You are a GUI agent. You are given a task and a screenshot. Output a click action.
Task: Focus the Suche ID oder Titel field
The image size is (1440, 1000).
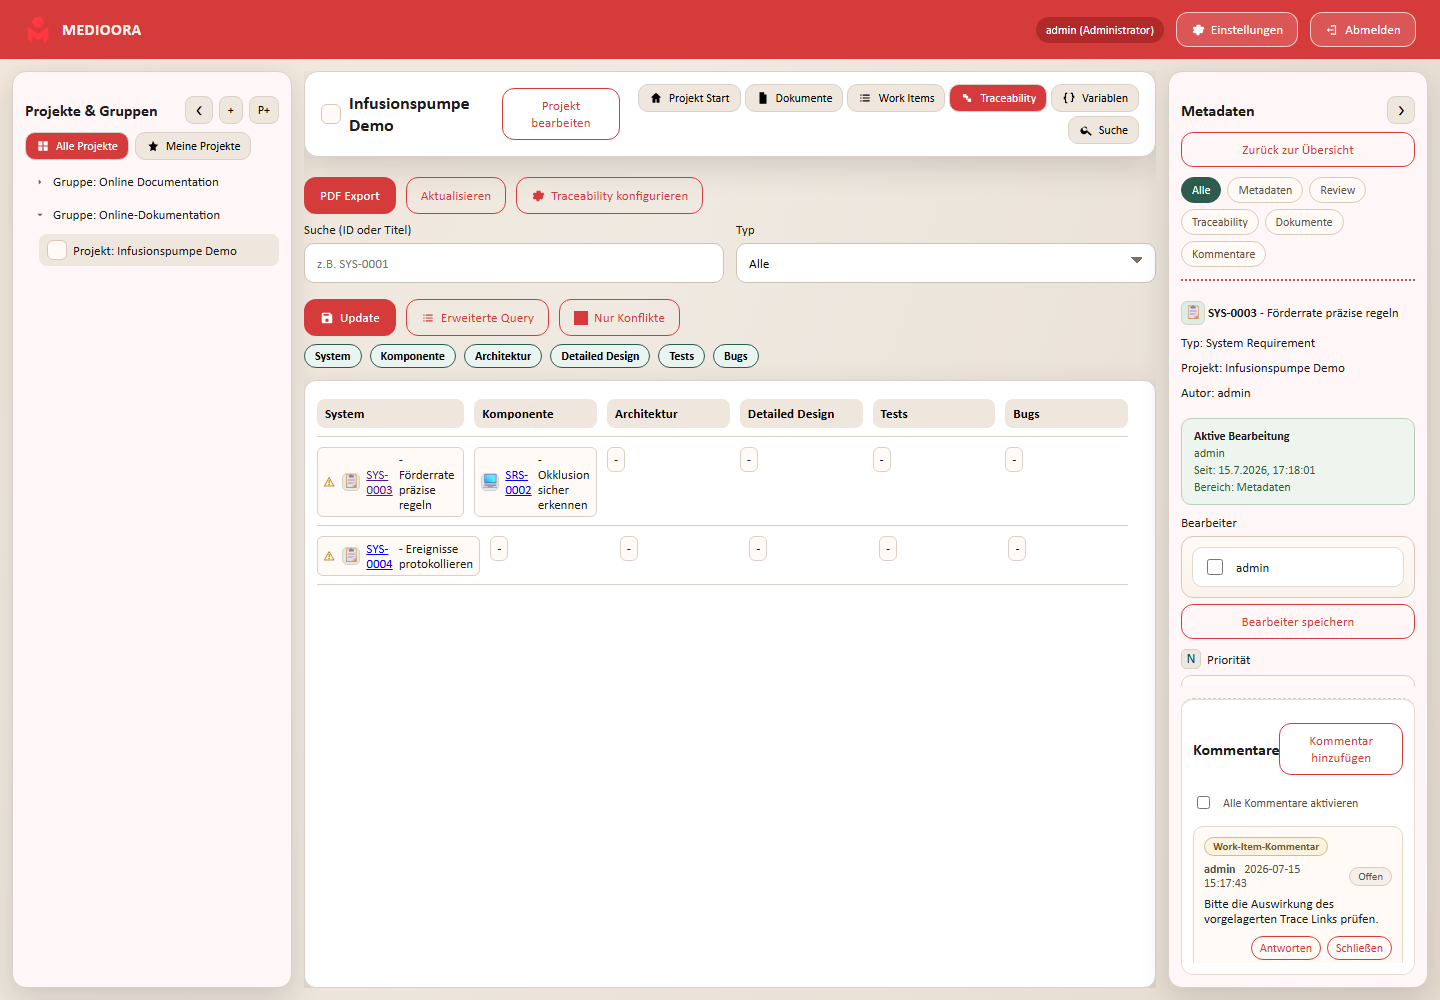coord(514,263)
